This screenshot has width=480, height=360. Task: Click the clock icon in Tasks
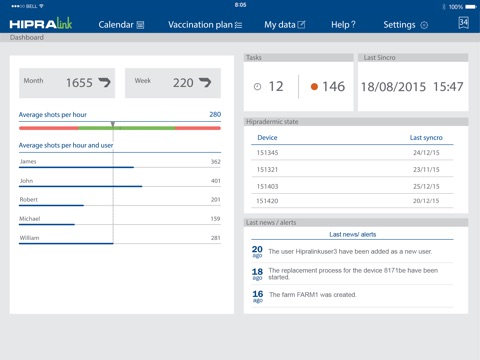pyautogui.click(x=257, y=87)
